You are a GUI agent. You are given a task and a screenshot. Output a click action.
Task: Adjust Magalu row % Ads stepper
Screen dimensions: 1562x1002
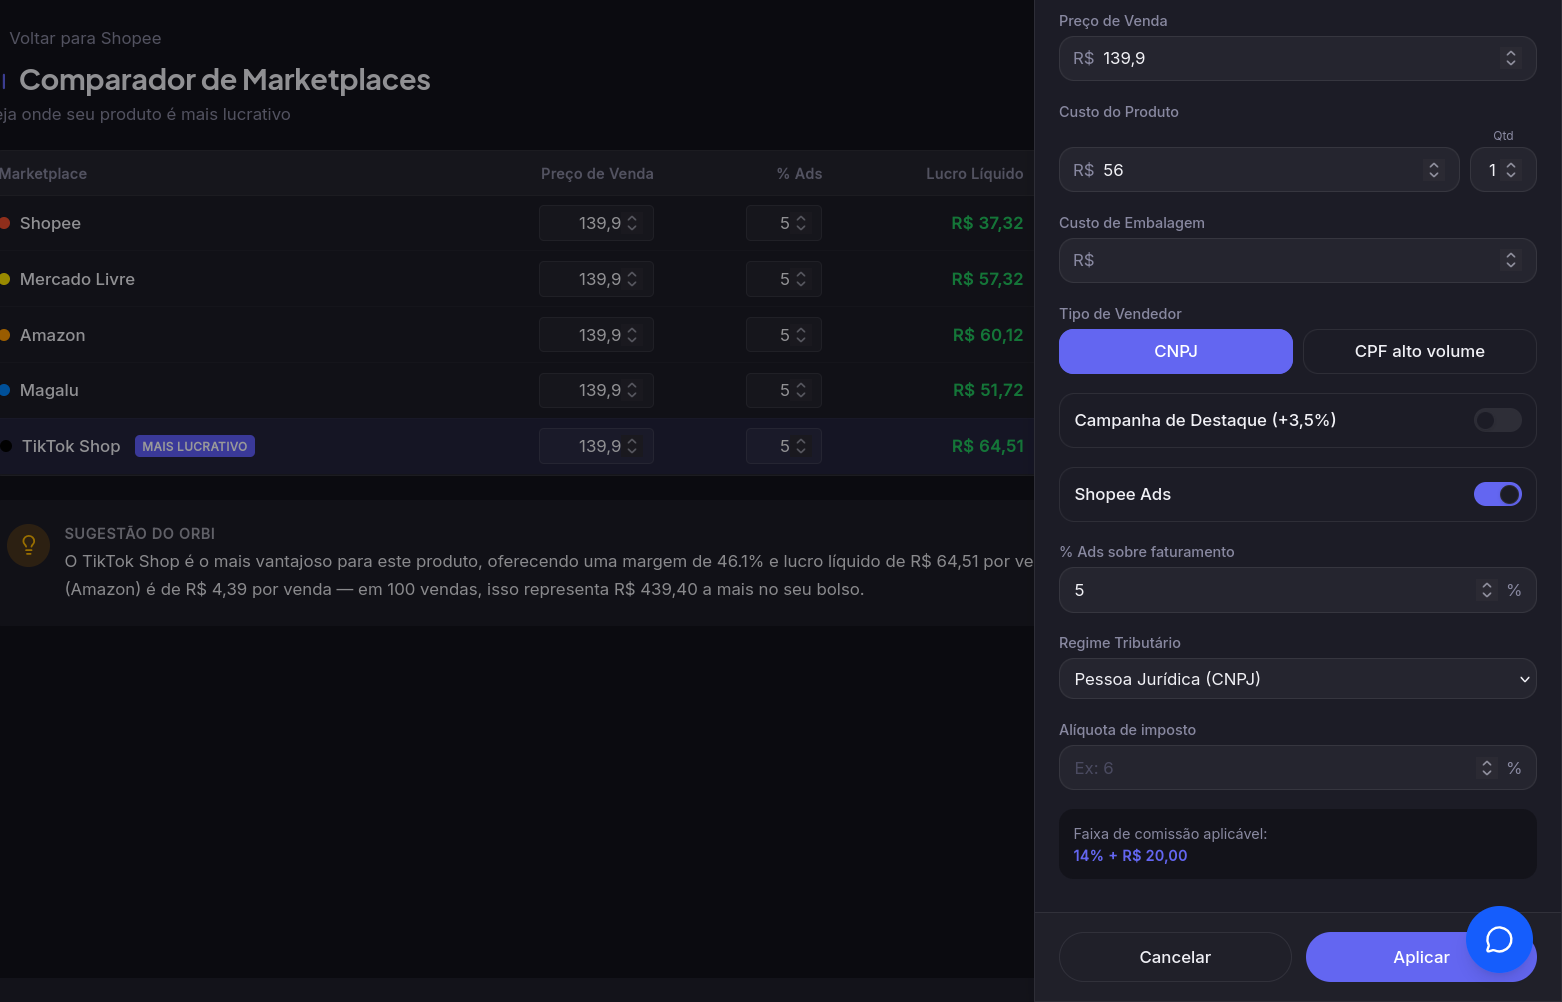pyautogui.click(x=801, y=390)
